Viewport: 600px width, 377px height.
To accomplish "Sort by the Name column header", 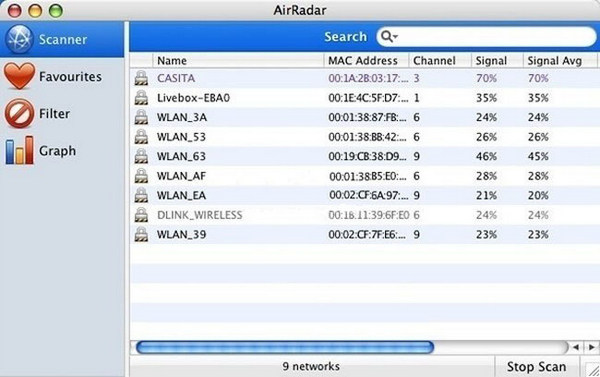I will click(x=238, y=60).
